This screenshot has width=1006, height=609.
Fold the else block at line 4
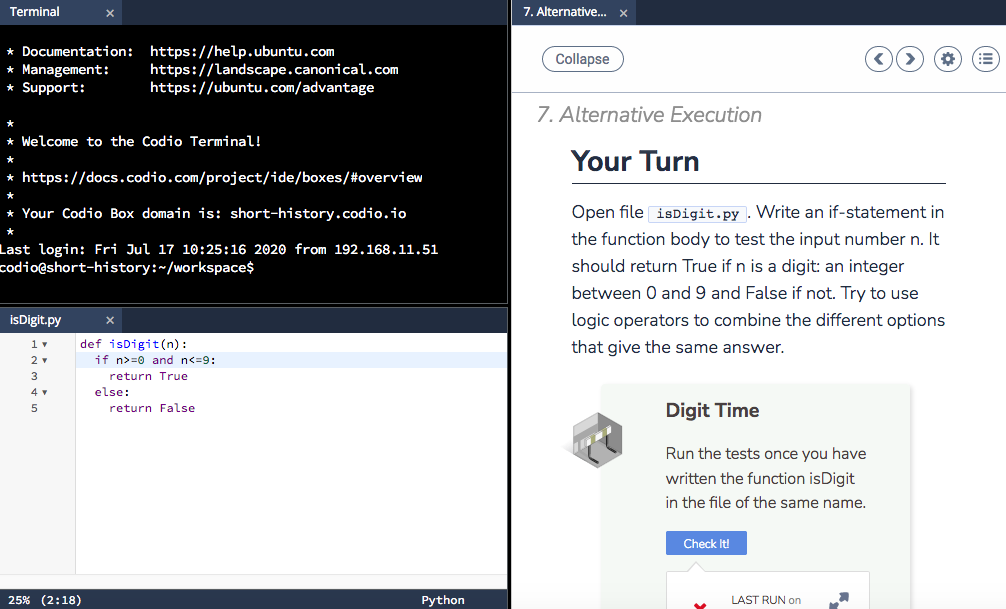click(x=45, y=392)
